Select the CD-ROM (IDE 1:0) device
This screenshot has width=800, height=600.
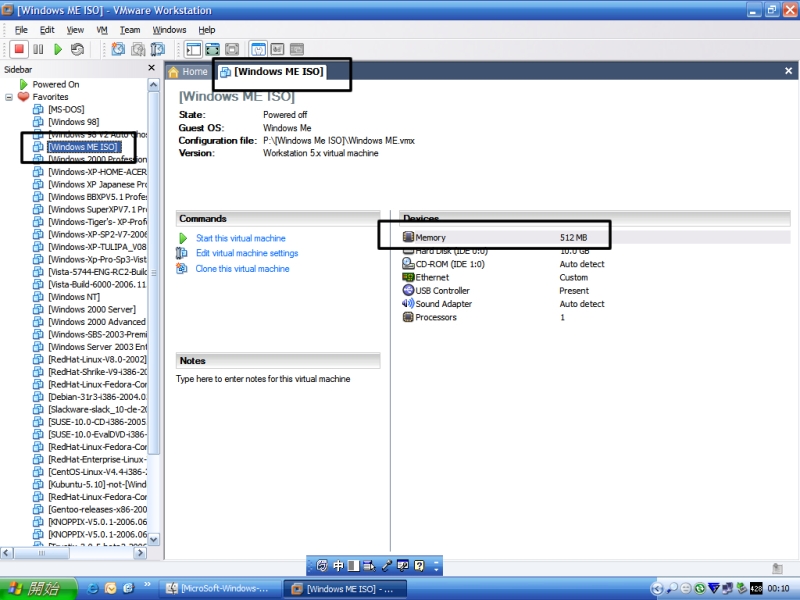click(x=595, y=264)
